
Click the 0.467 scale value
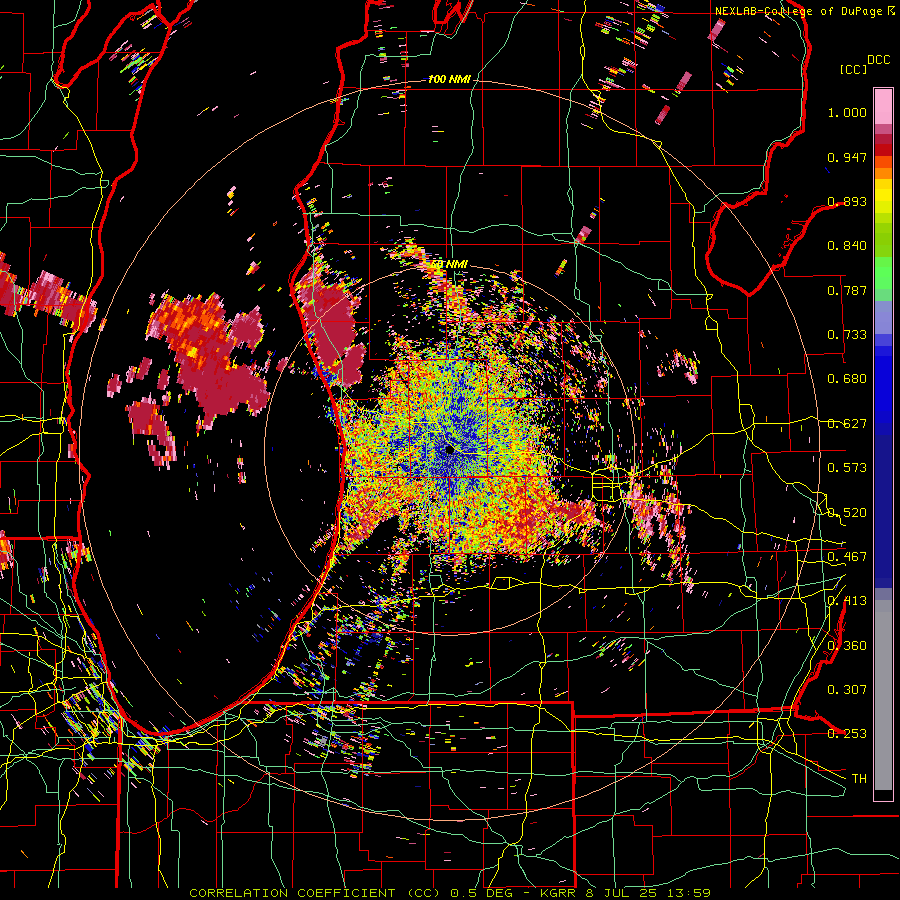point(847,557)
